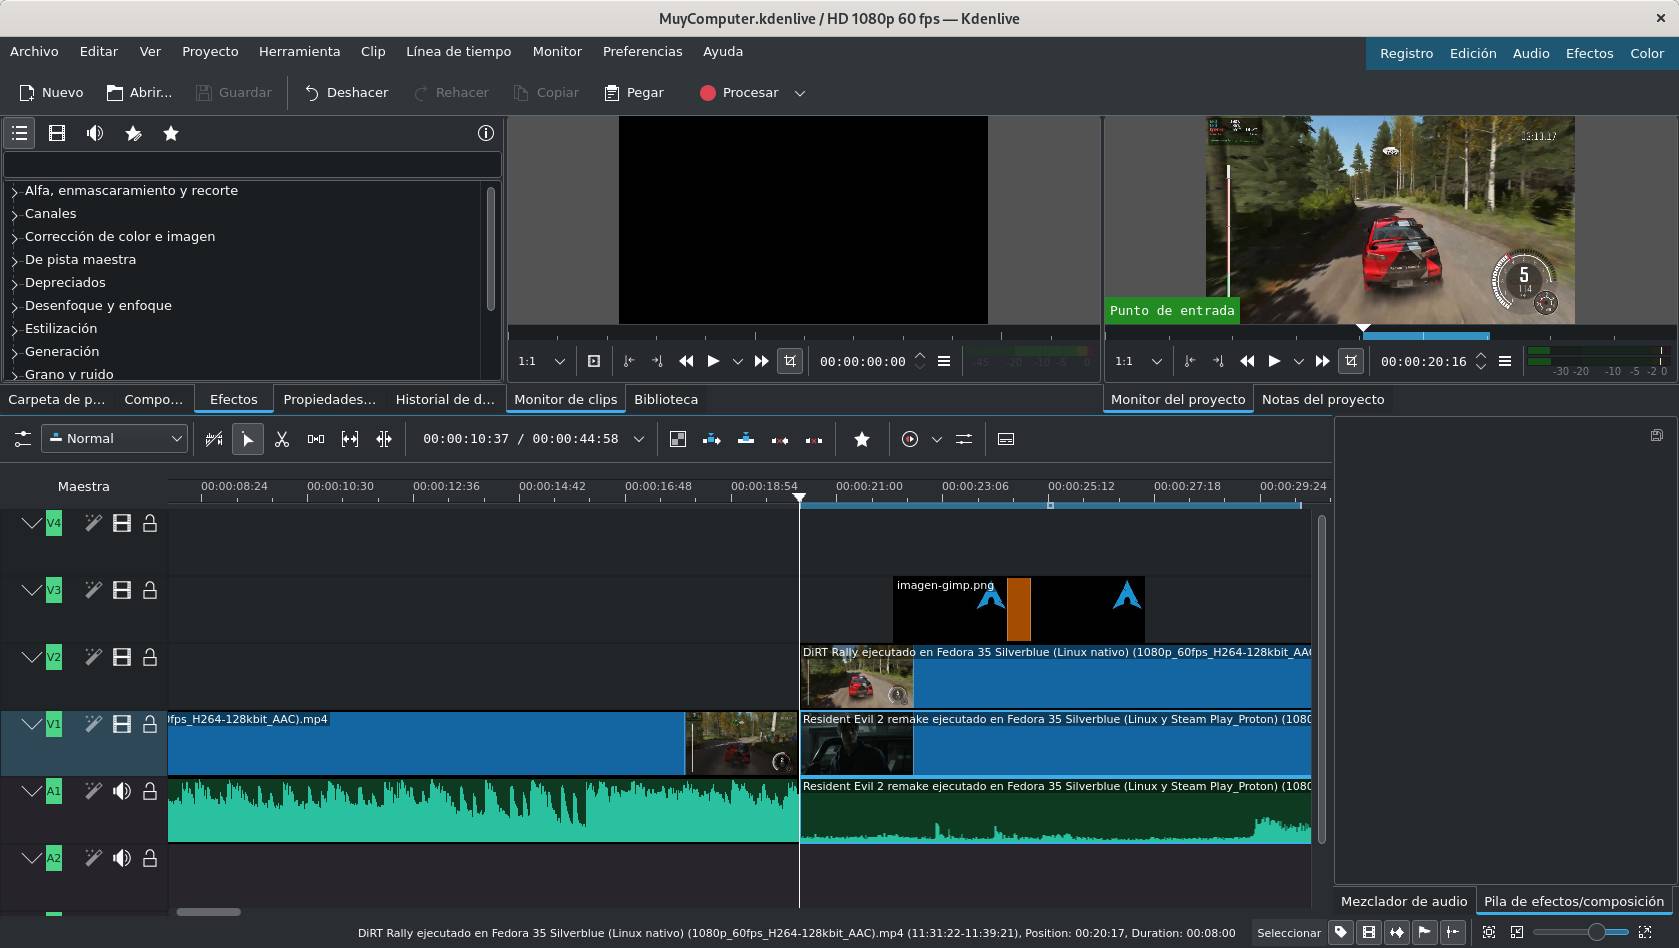The image size is (1679, 948).
Task: Switch to the Biblioteca tab
Action: coord(666,399)
